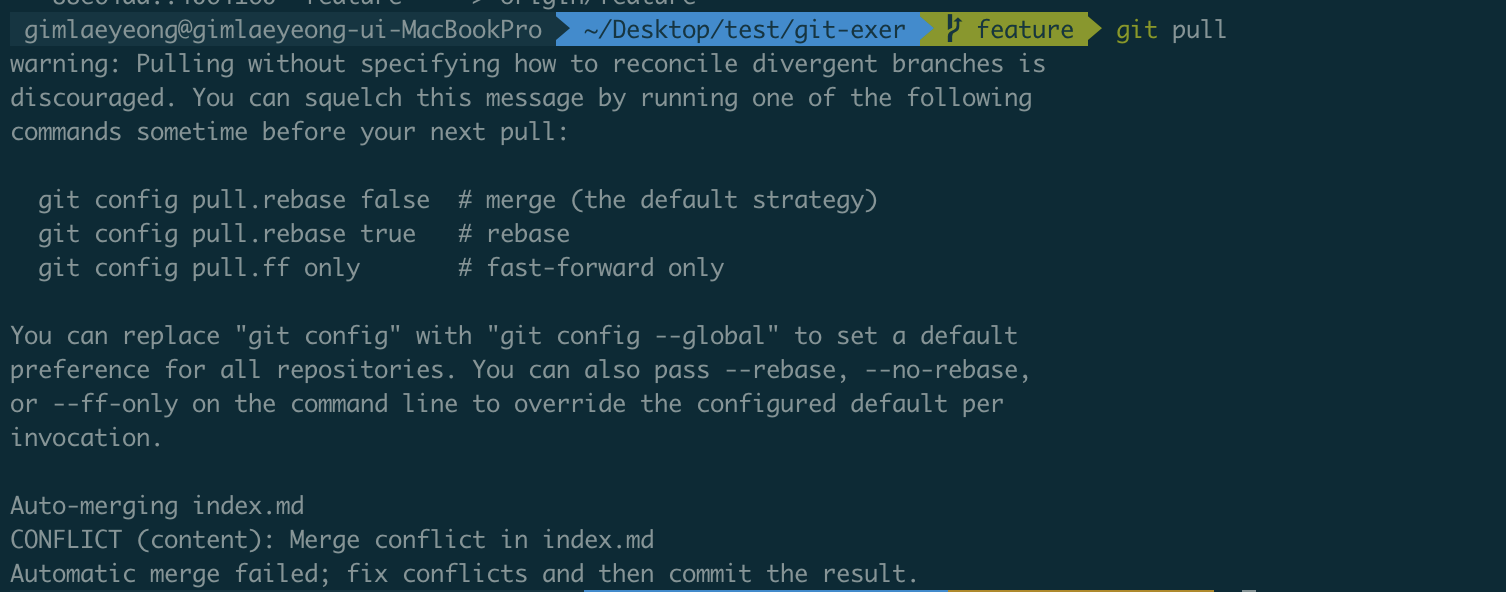The width and height of the screenshot is (1506, 592).
Task: Click the "# rebase" comment text
Action: click(x=514, y=234)
